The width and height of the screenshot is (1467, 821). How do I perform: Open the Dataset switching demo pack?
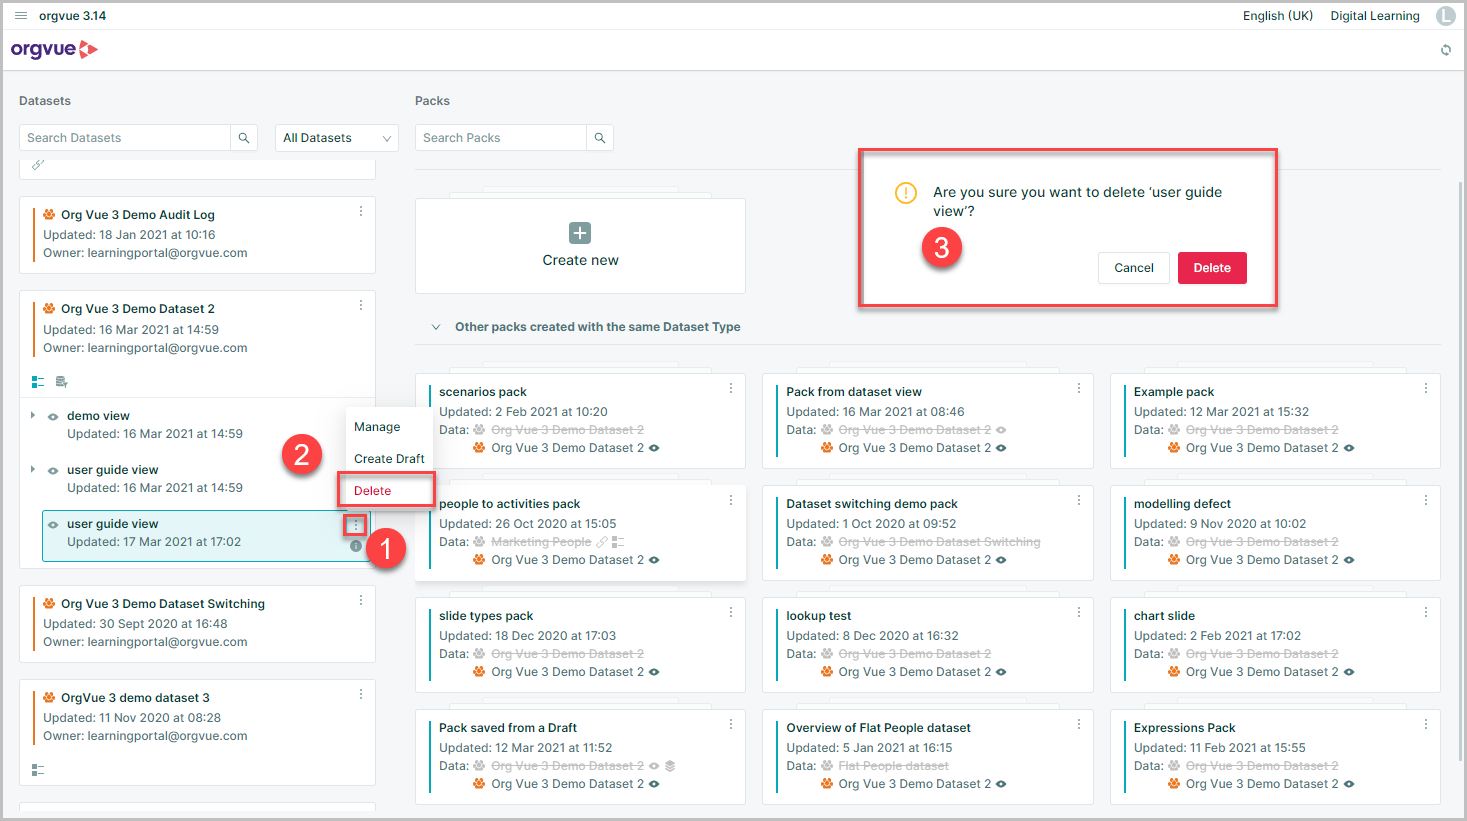click(x=927, y=533)
